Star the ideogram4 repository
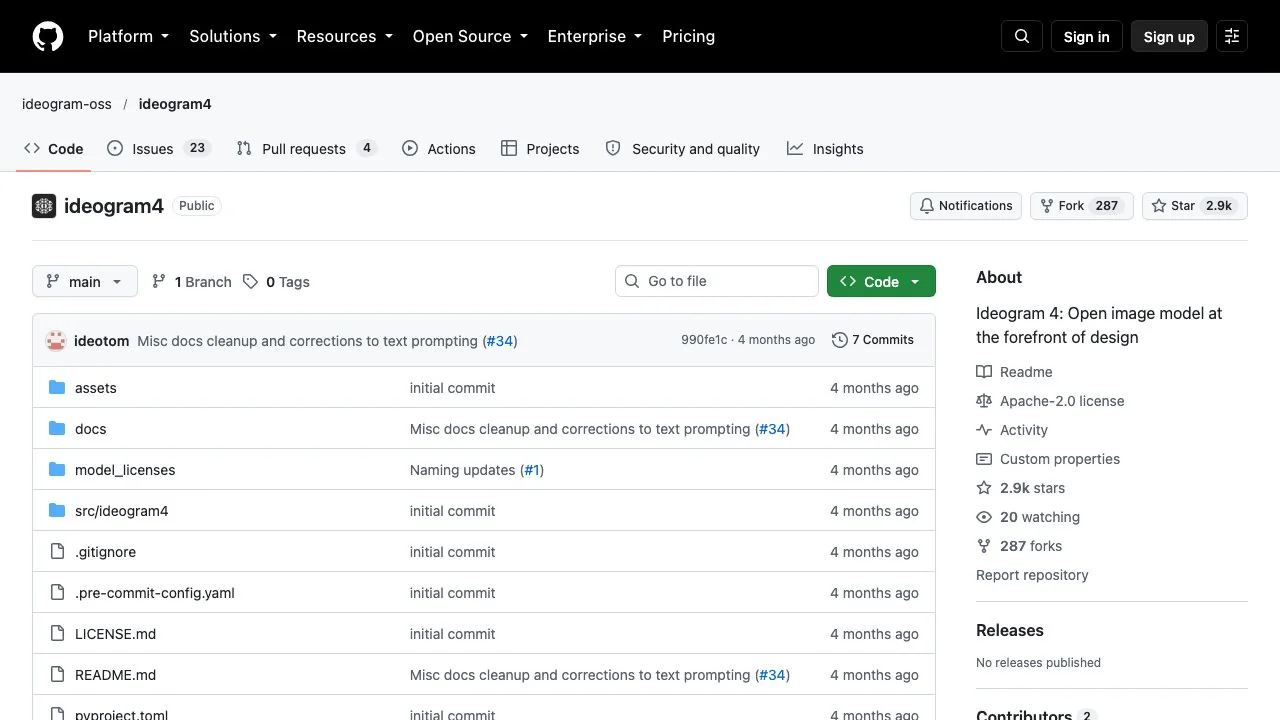The width and height of the screenshot is (1280, 720). click(1195, 206)
